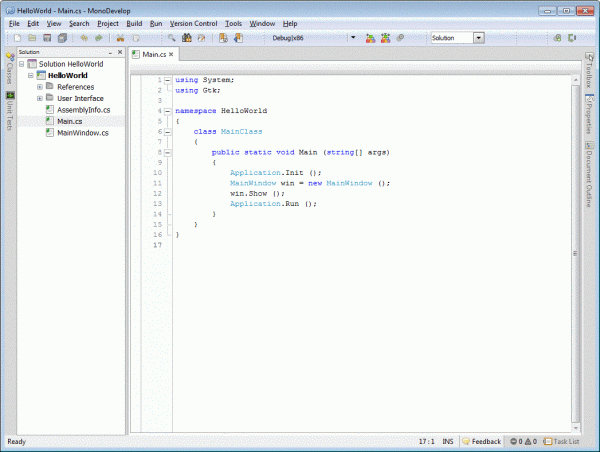Click the Save All toolbar icon
This screenshot has height=452, width=600.
click(x=62, y=38)
